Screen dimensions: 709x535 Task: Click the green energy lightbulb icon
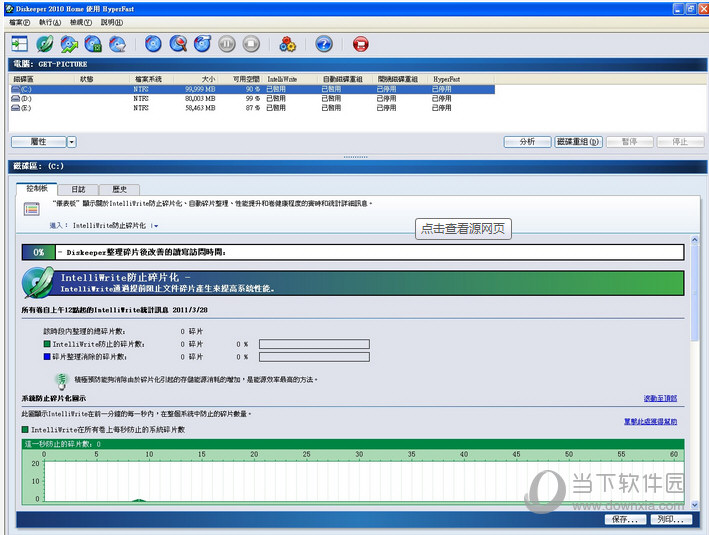61,381
